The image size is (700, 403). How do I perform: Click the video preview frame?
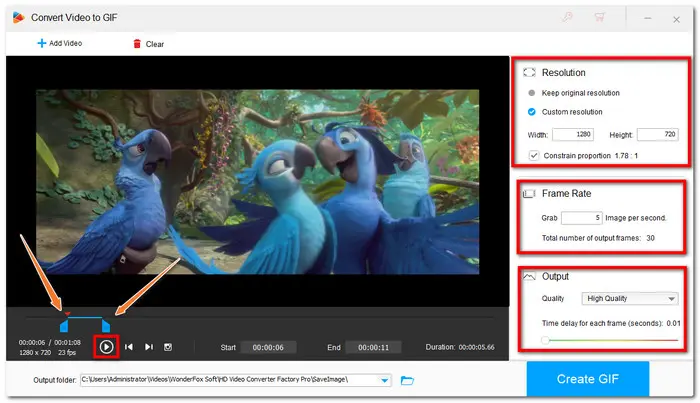(x=258, y=182)
